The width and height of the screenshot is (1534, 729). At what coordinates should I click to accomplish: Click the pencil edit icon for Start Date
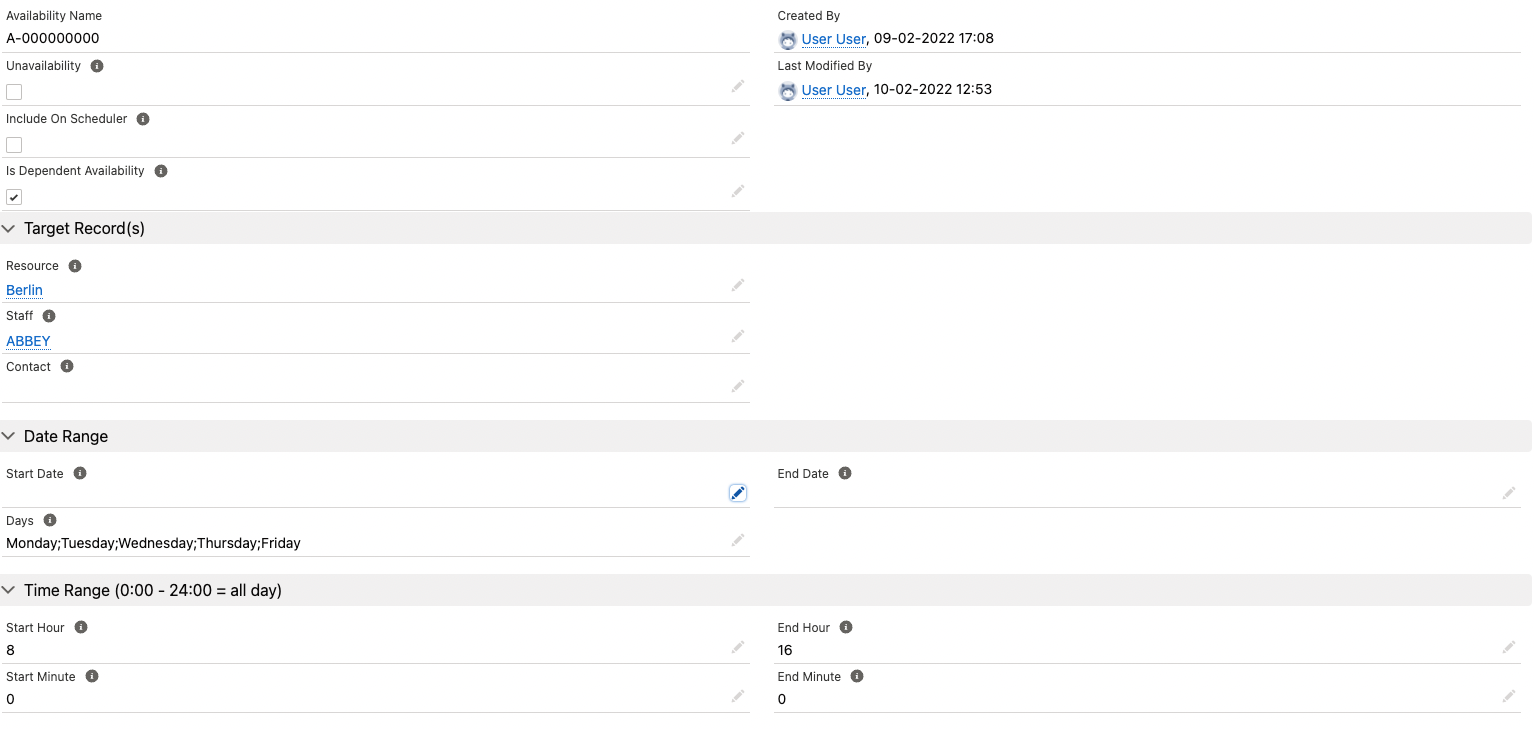pyautogui.click(x=738, y=492)
